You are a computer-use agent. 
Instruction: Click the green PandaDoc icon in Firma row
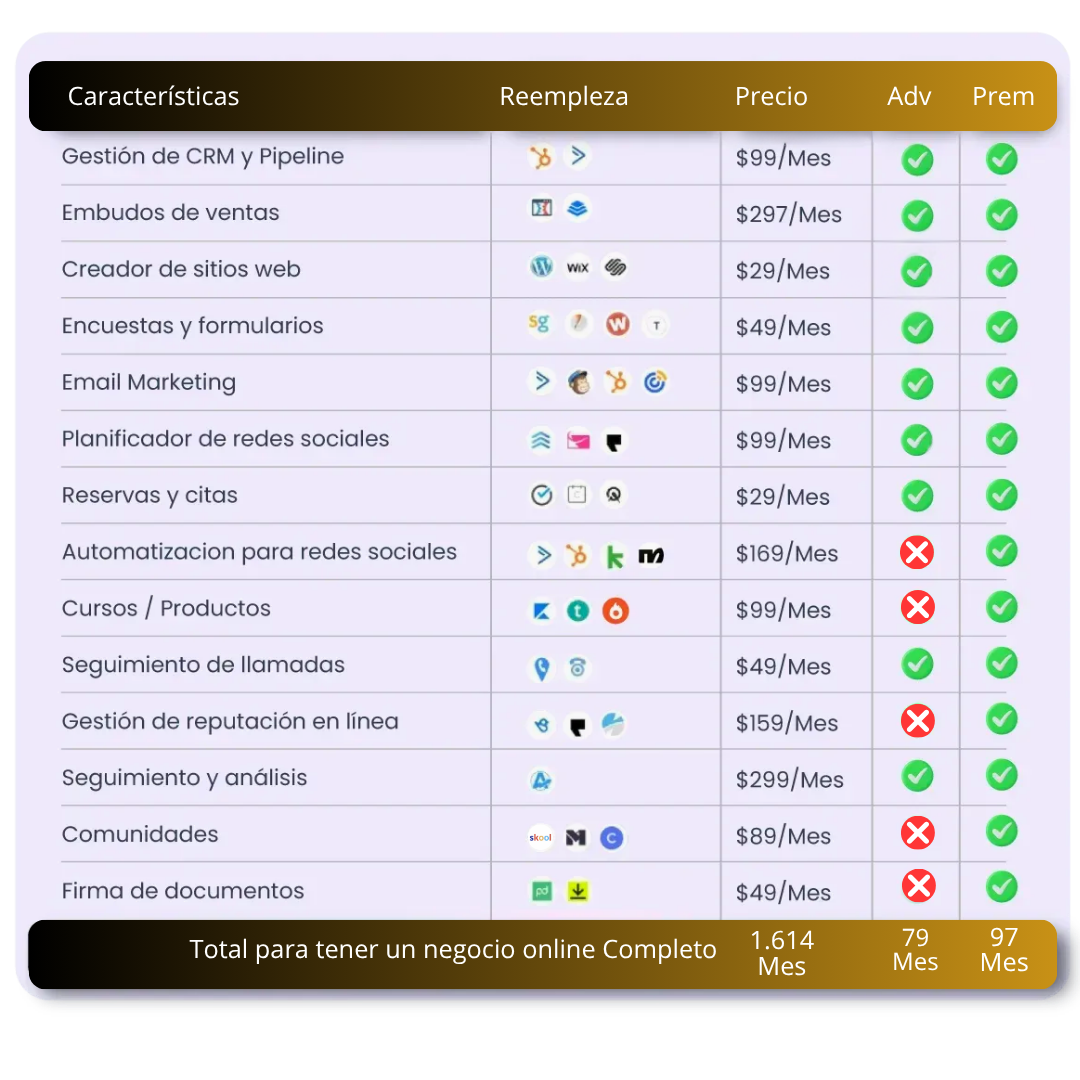click(x=542, y=891)
